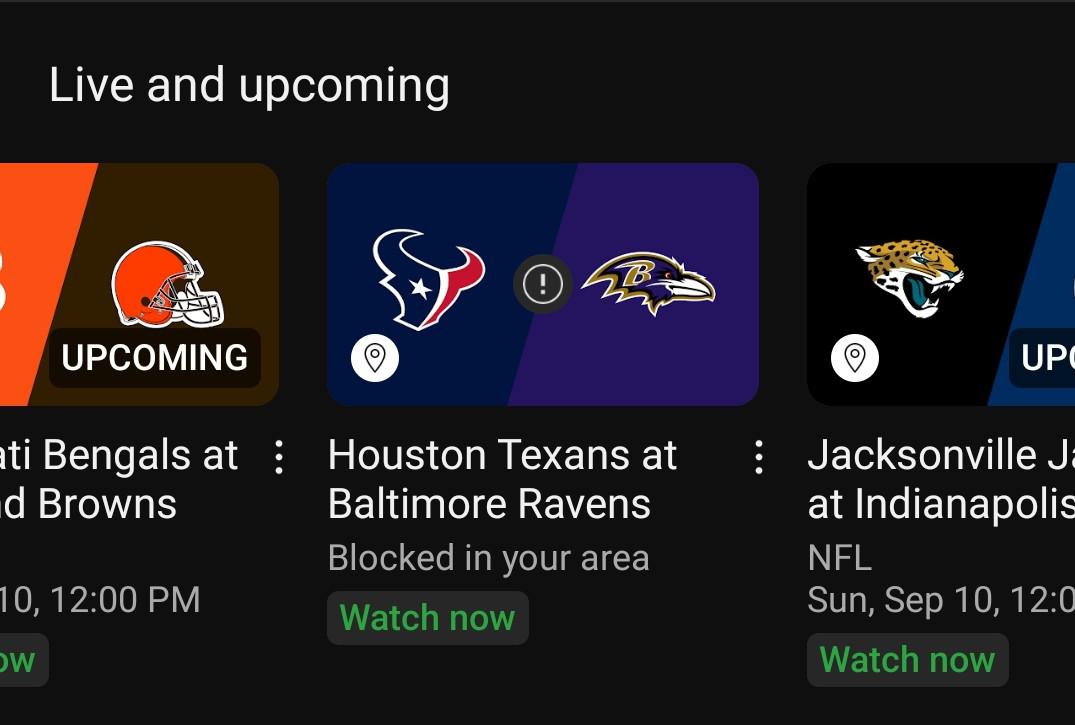The height and width of the screenshot is (725, 1075).
Task: Tap the exclamation alert icon between team logos
Action: coord(542,284)
